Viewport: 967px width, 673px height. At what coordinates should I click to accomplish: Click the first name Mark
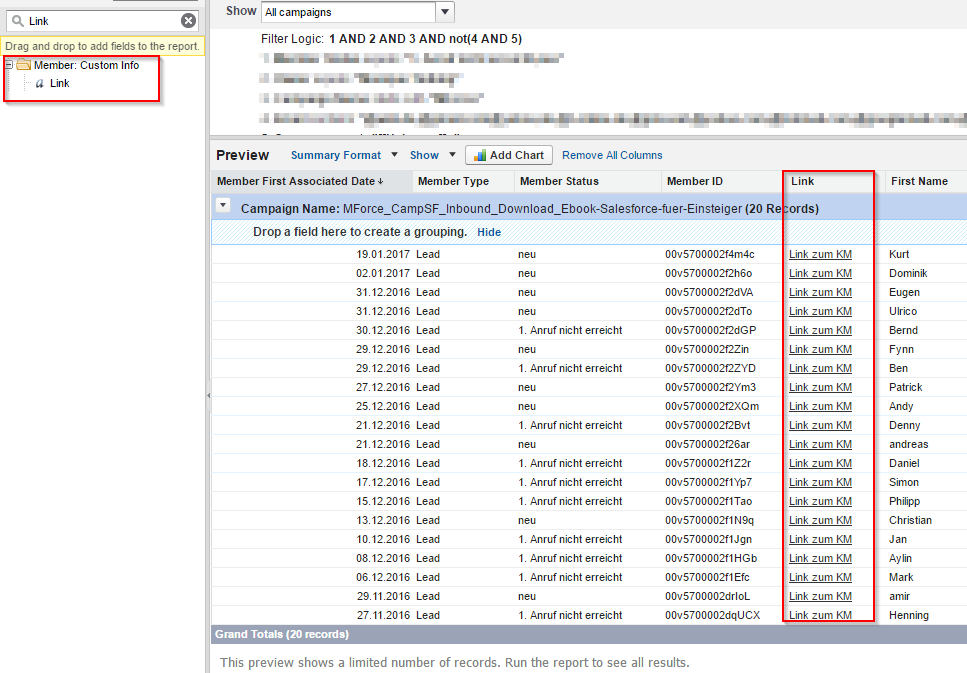pyautogui.click(x=901, y=577)
